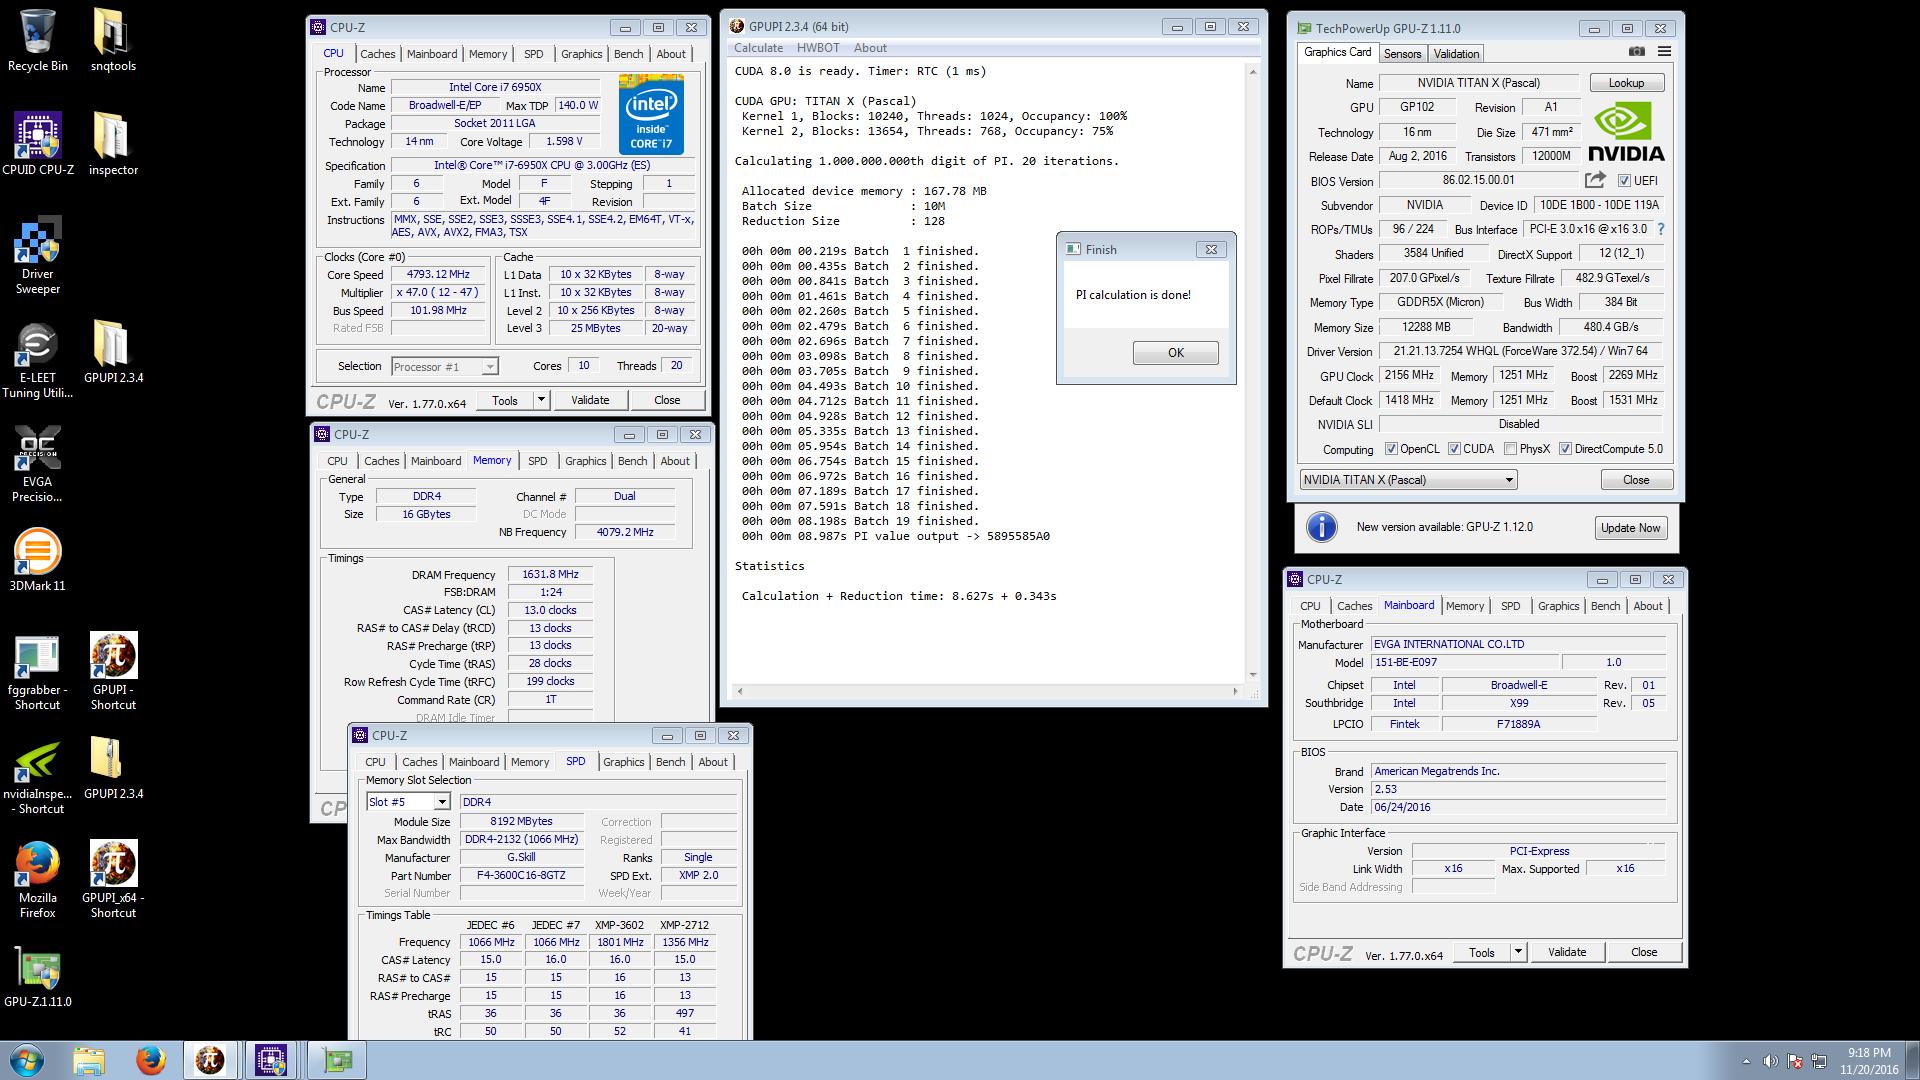Show hidden tray icons arrow
1920x1080 pixels.
tap(1746, 1061)
